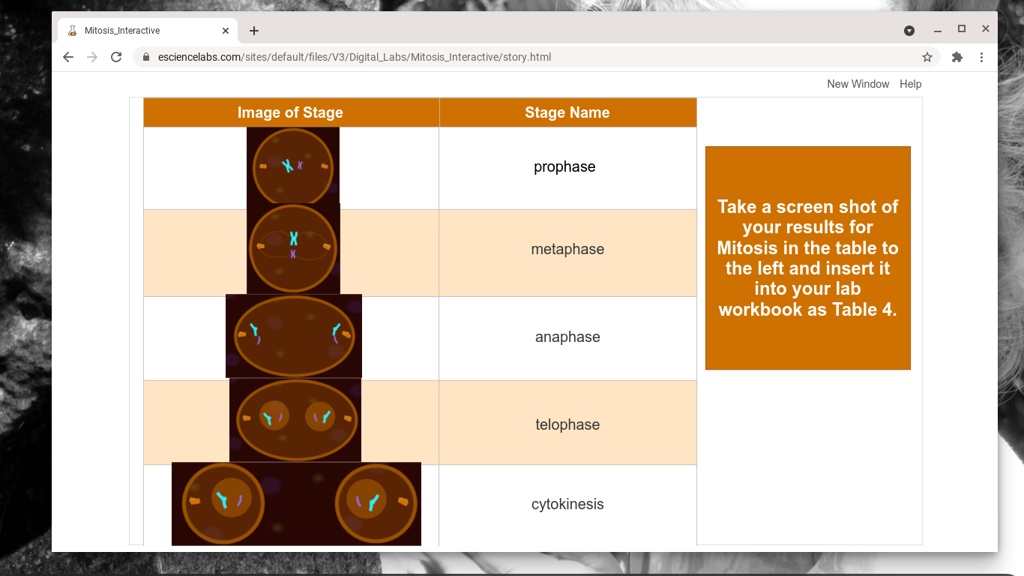Reload the page with the refresh icon

[x=116, y=57]
